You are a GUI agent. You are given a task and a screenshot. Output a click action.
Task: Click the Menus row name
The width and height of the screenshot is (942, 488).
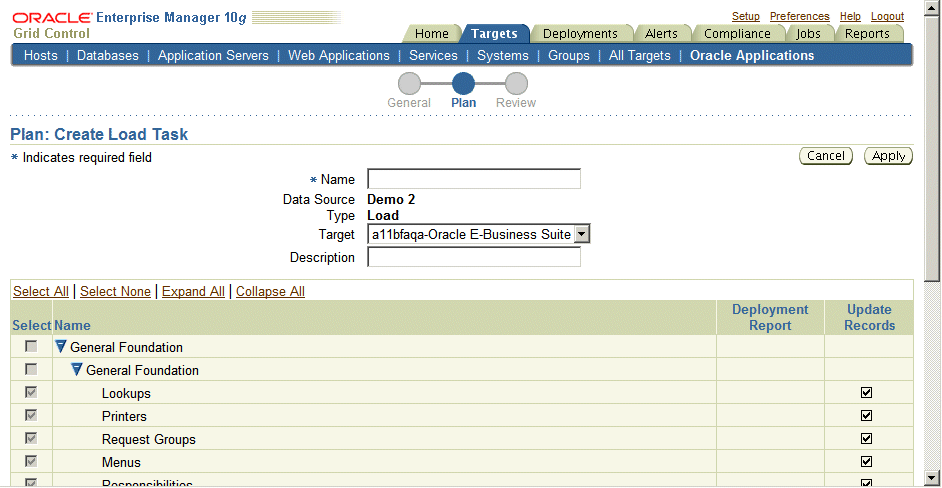click(121, 462)
